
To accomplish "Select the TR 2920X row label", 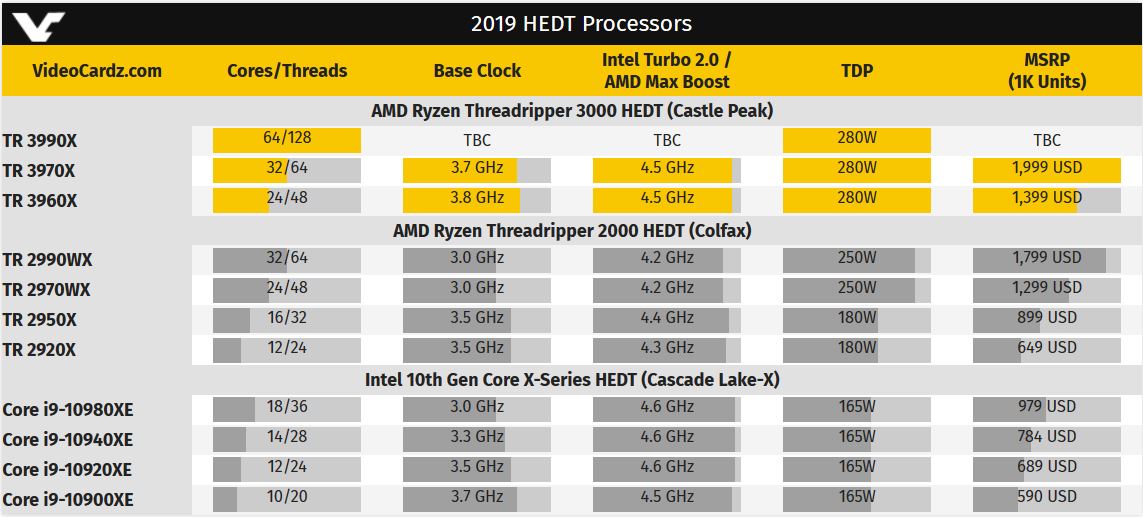I will click(x=39, y=350).
